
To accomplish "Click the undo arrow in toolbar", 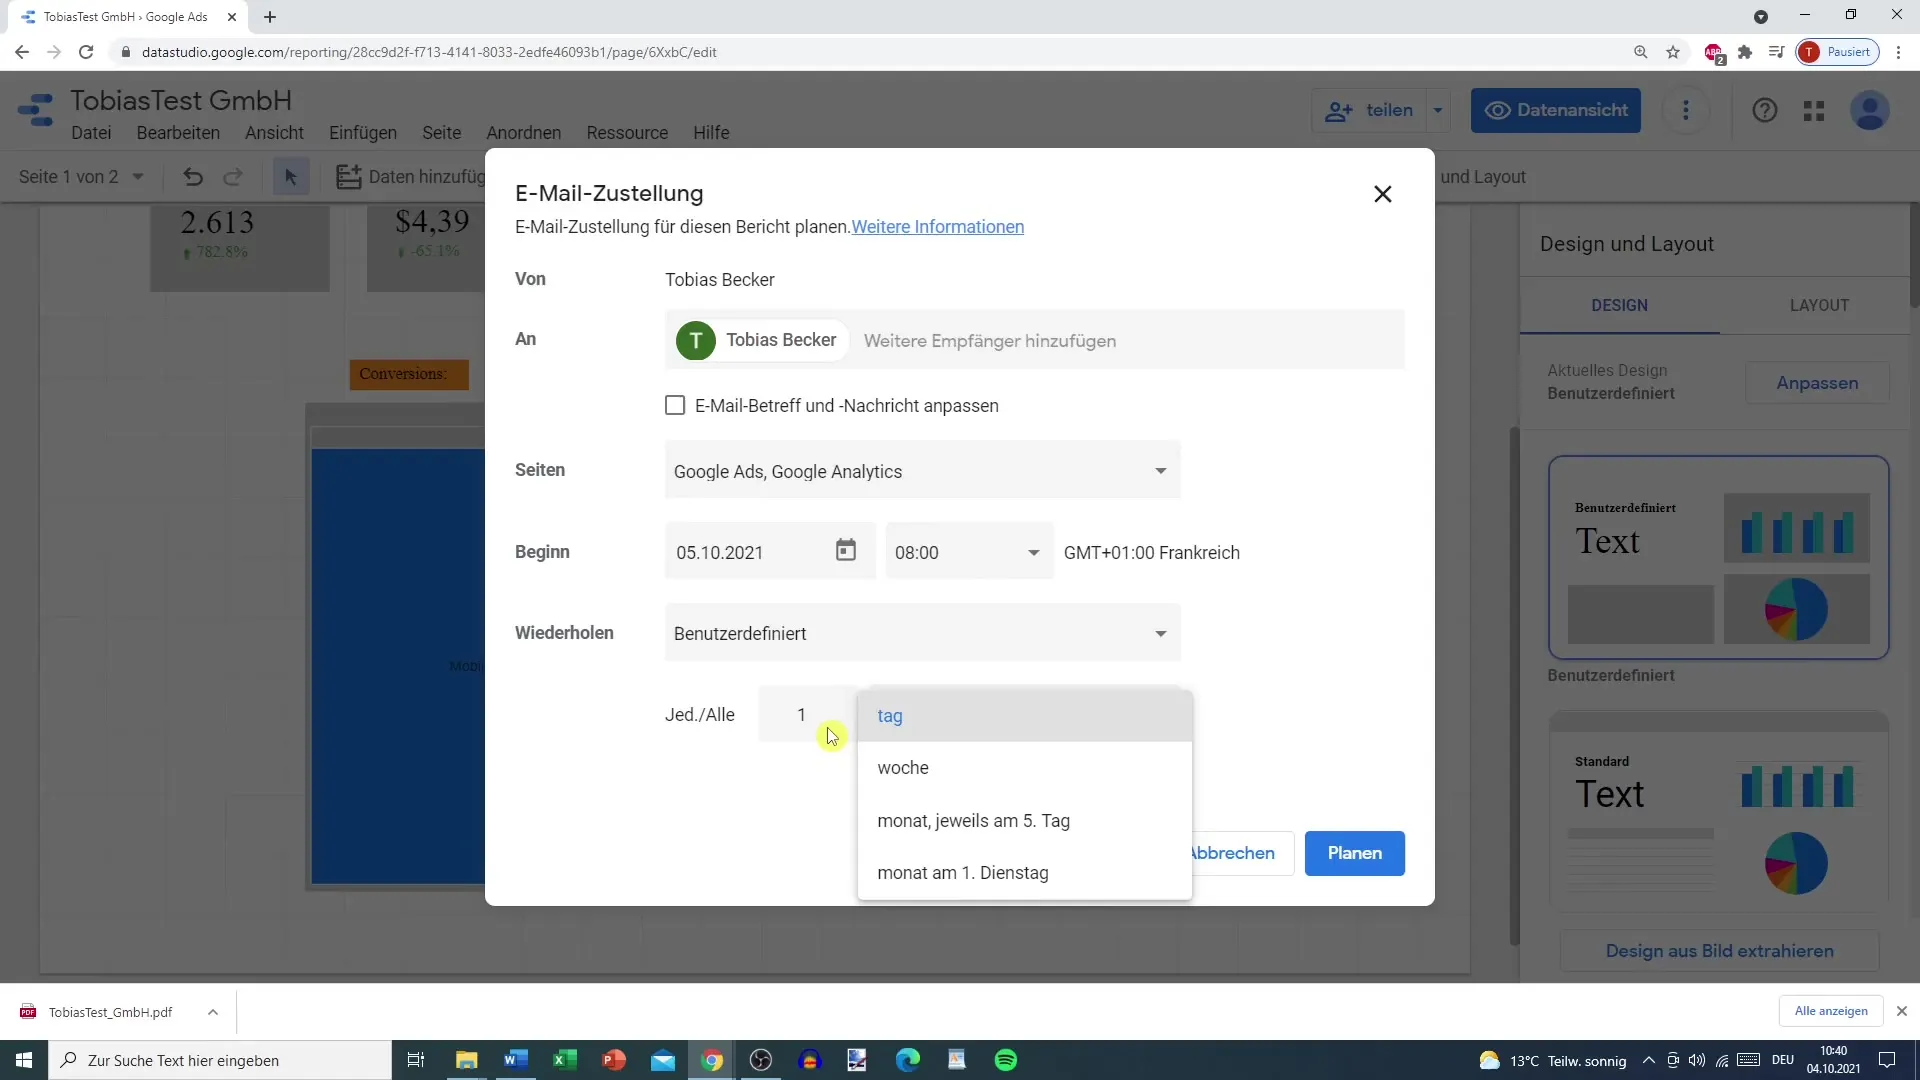I will click(x=193, y=177).
